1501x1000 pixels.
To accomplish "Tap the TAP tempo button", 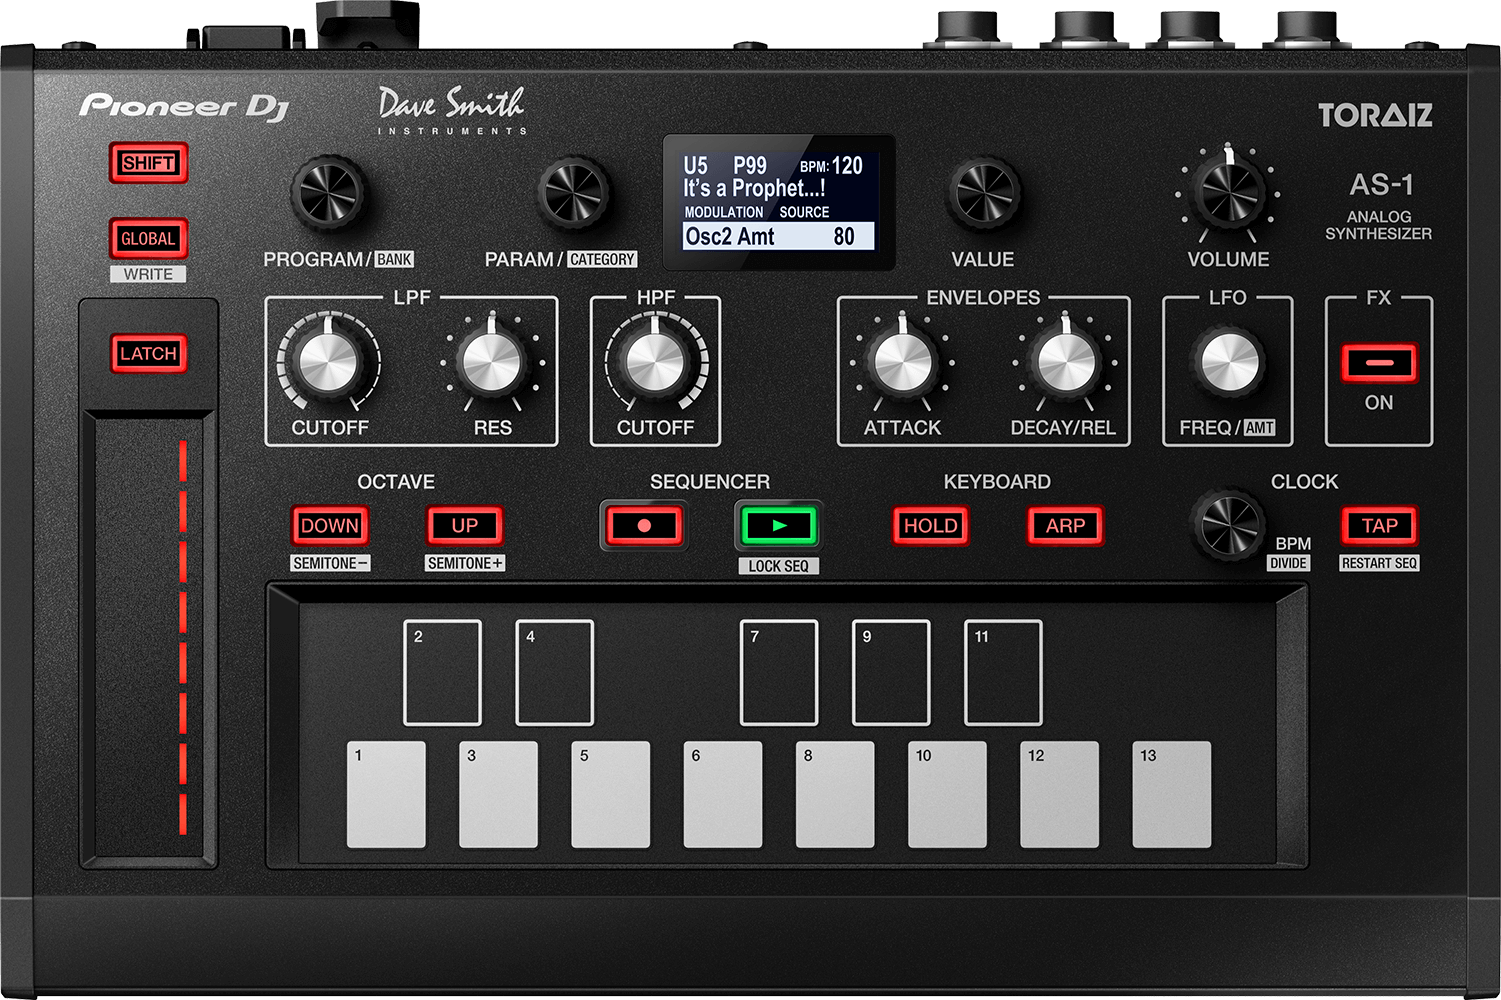I will click(1379, 526).
